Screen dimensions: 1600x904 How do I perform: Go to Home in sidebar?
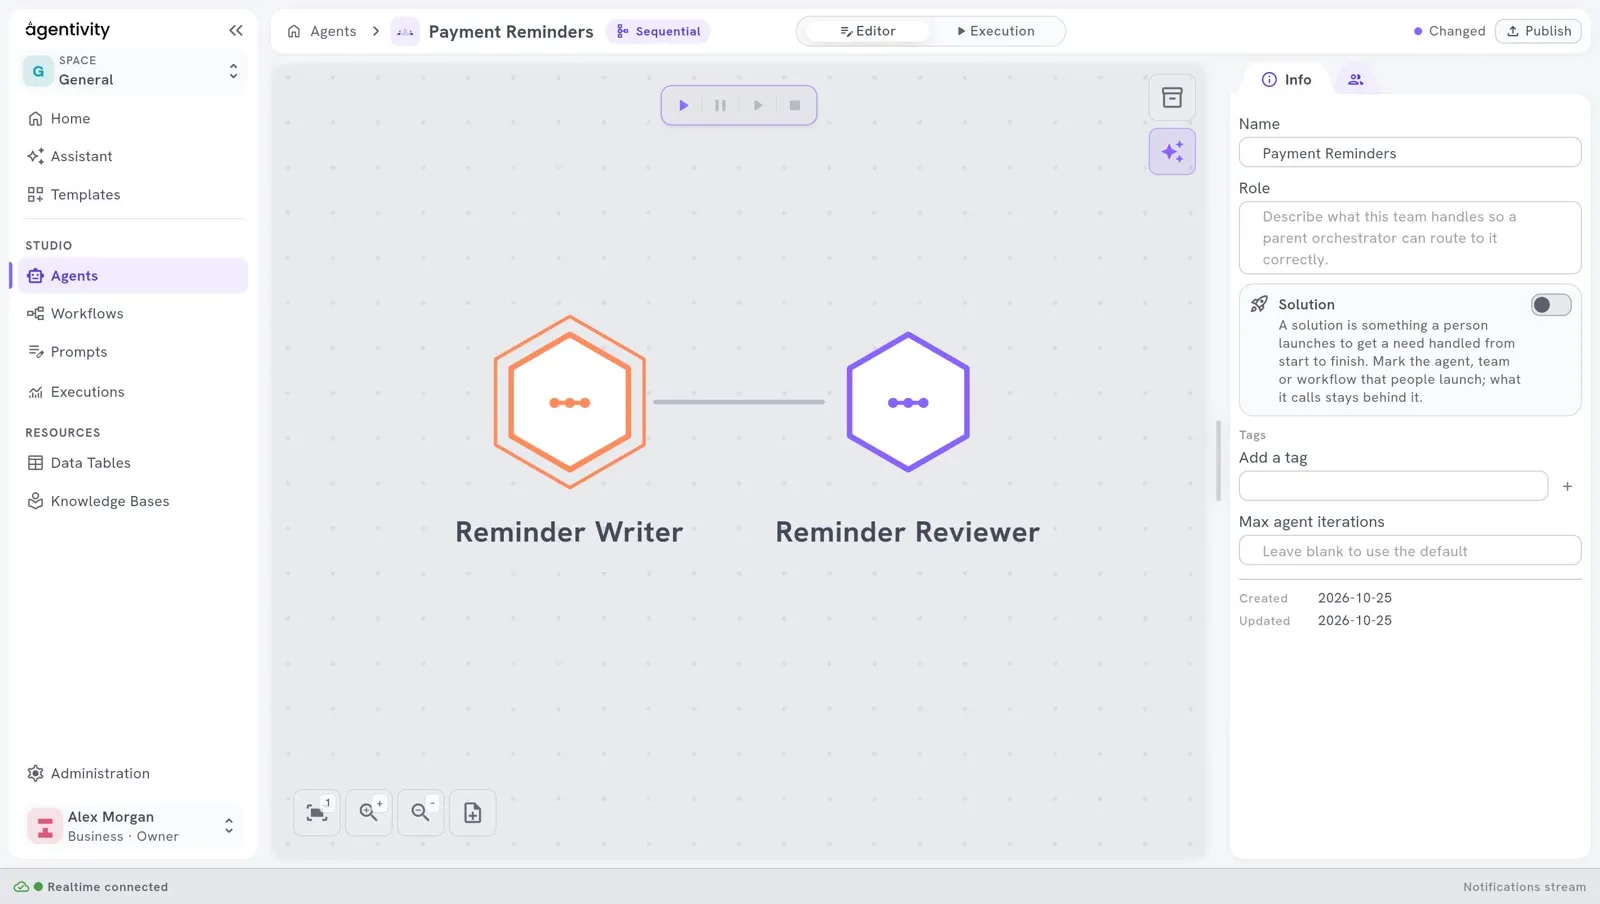click(x=133, y=119)
